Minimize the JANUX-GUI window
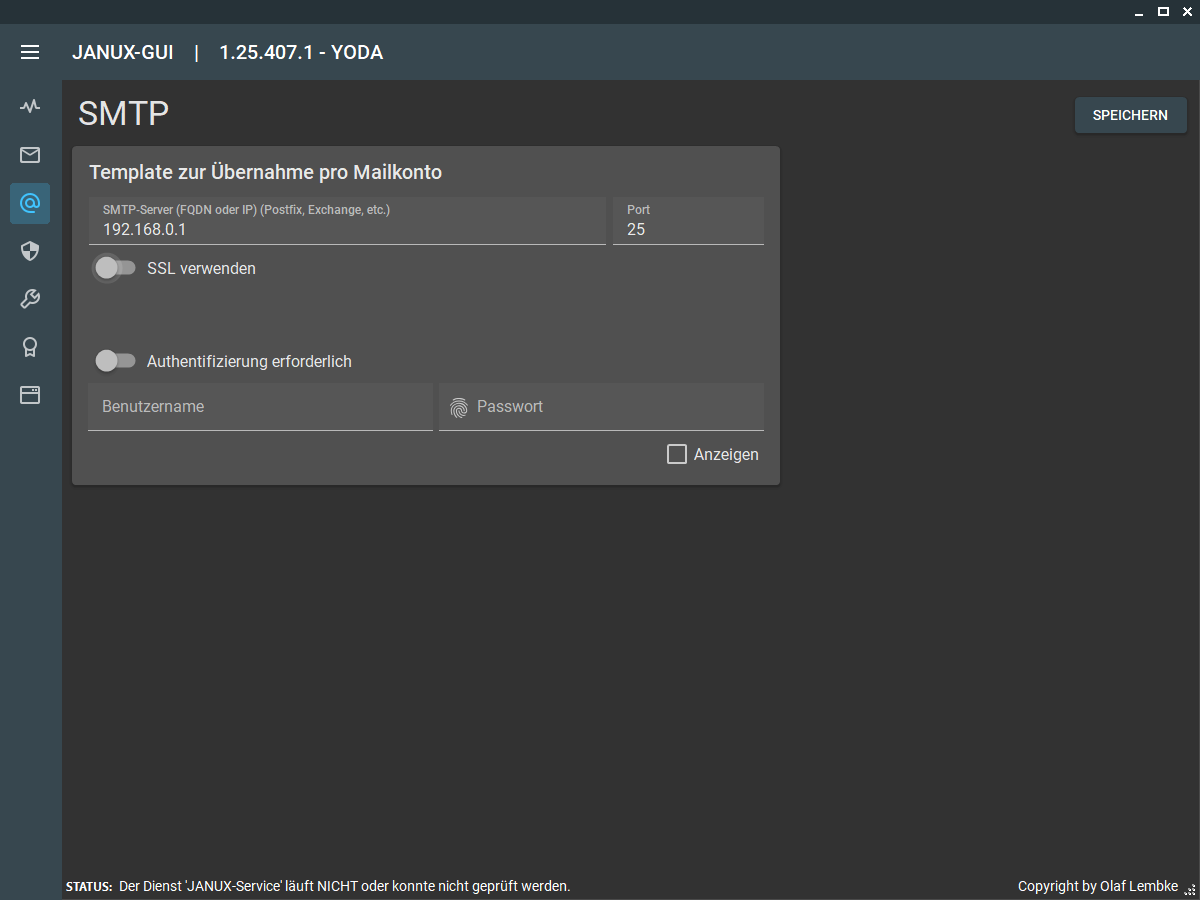1200x900 pixels. coord(1140,12)
